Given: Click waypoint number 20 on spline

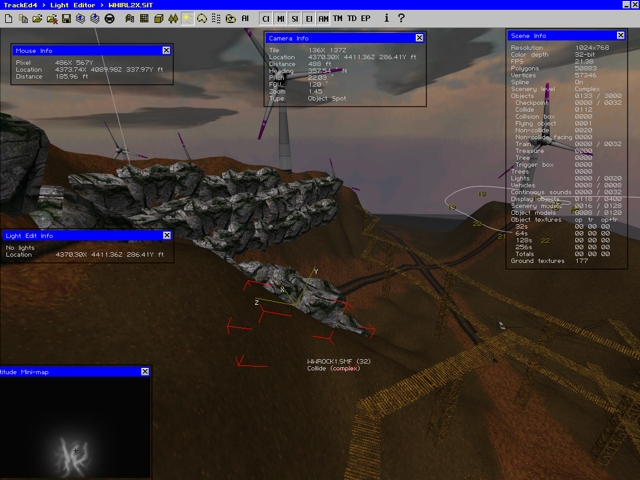Looking at the screenshot, I should pos(477,224).
